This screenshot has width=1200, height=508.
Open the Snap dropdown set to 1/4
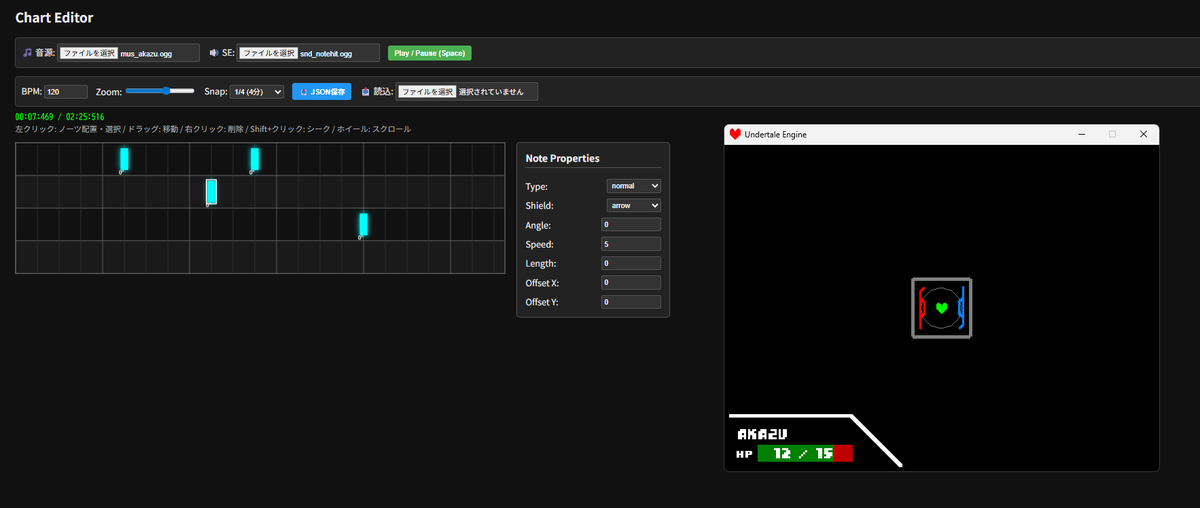click(257, 92)
